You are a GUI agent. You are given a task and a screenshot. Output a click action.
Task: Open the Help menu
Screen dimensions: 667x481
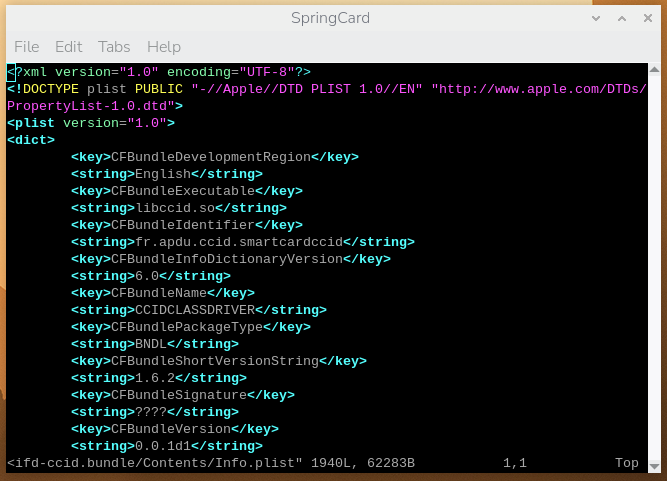tap(164, 47)
